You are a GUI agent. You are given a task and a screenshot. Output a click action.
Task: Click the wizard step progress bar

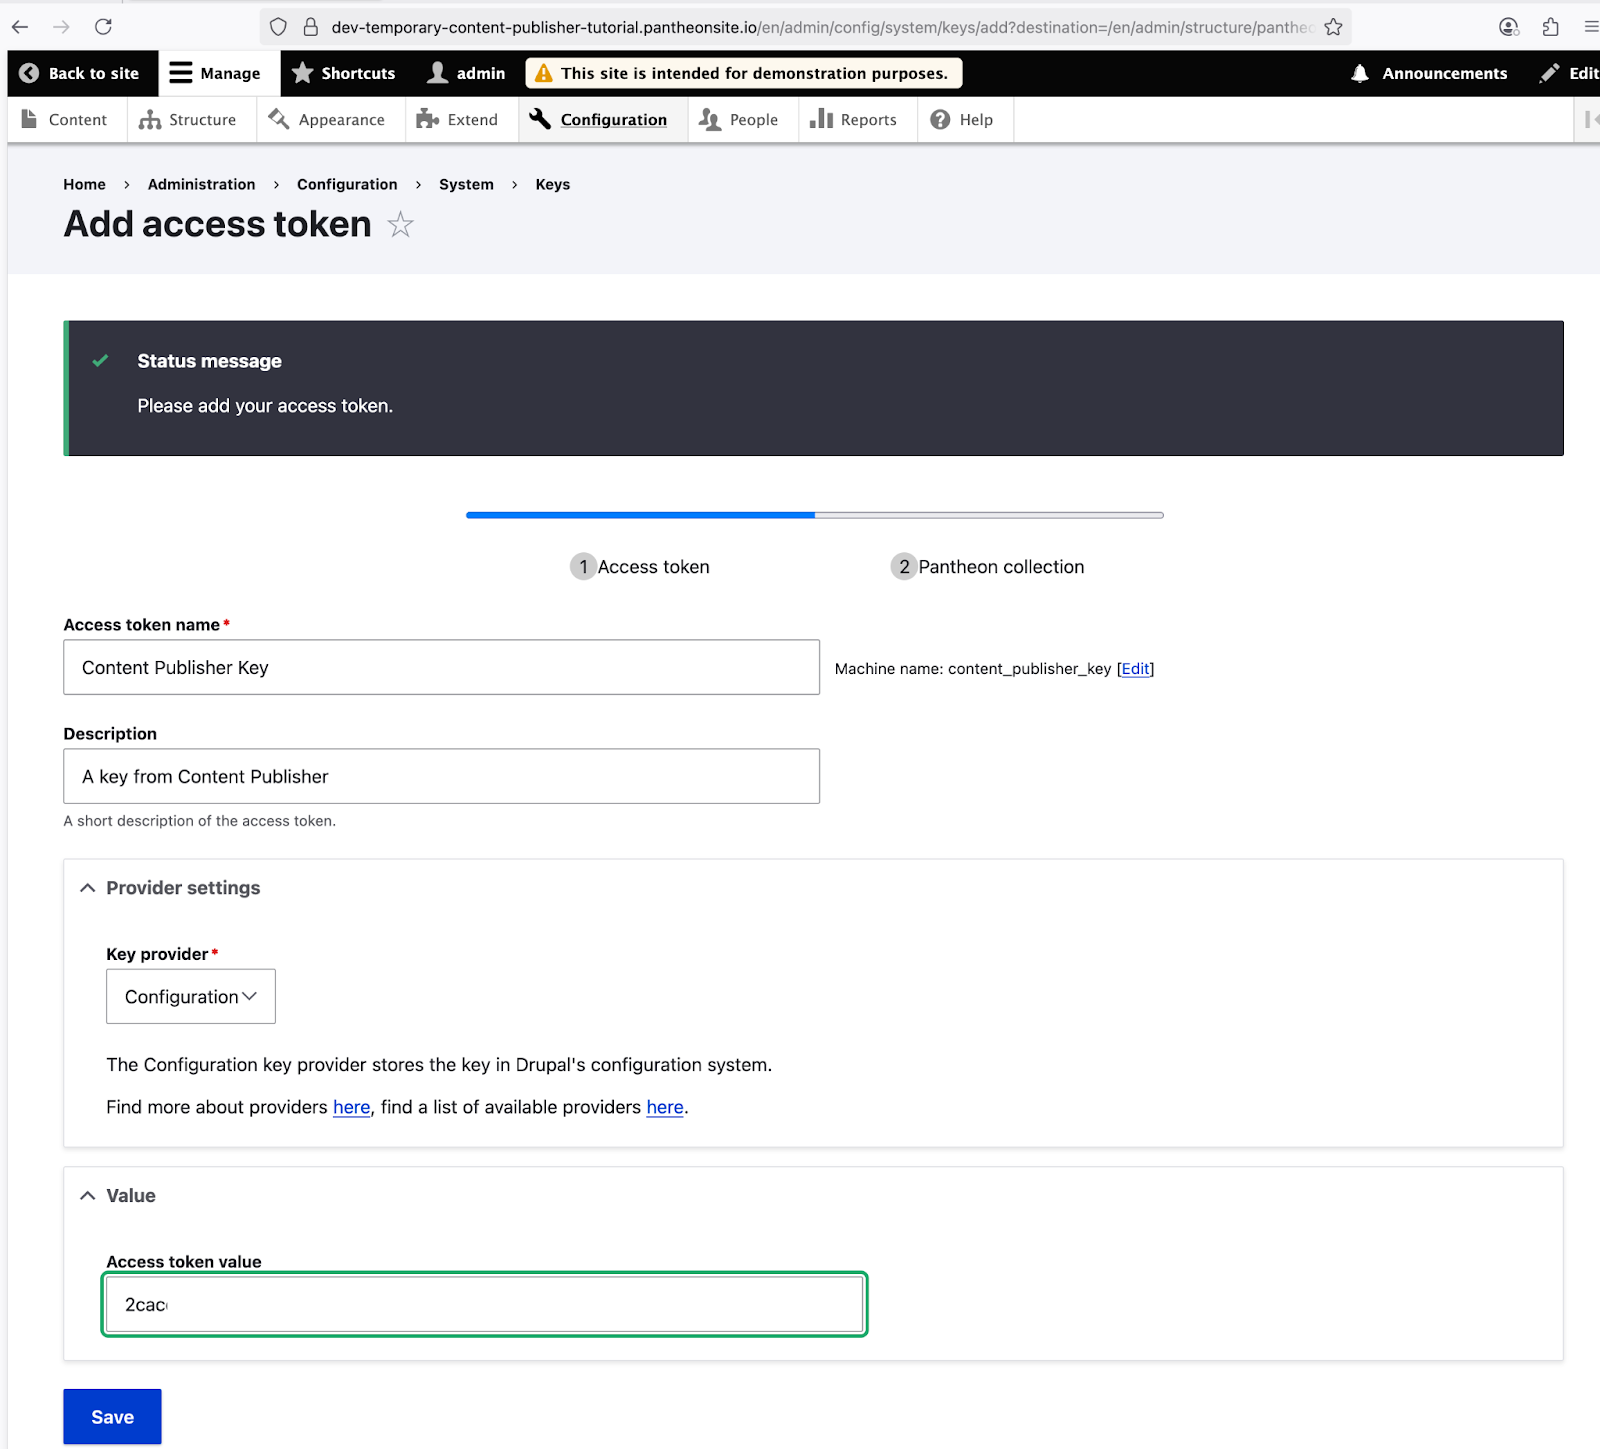coord(814,515)
